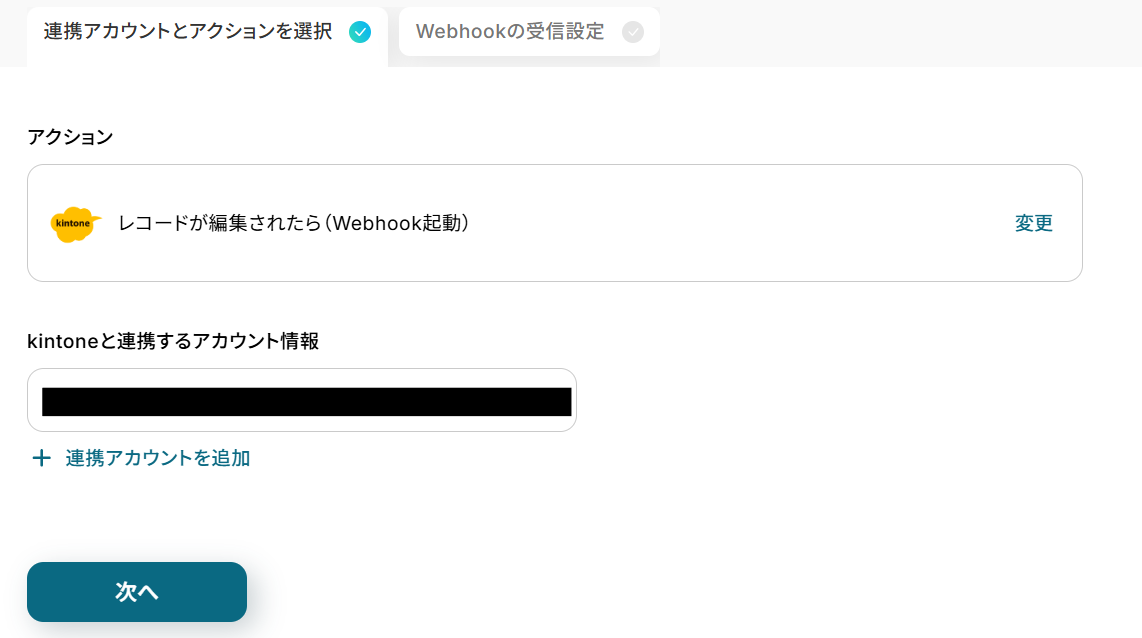Open the kintone account selection field
This screenshot has height=638, width=1142.
point(302,400)
